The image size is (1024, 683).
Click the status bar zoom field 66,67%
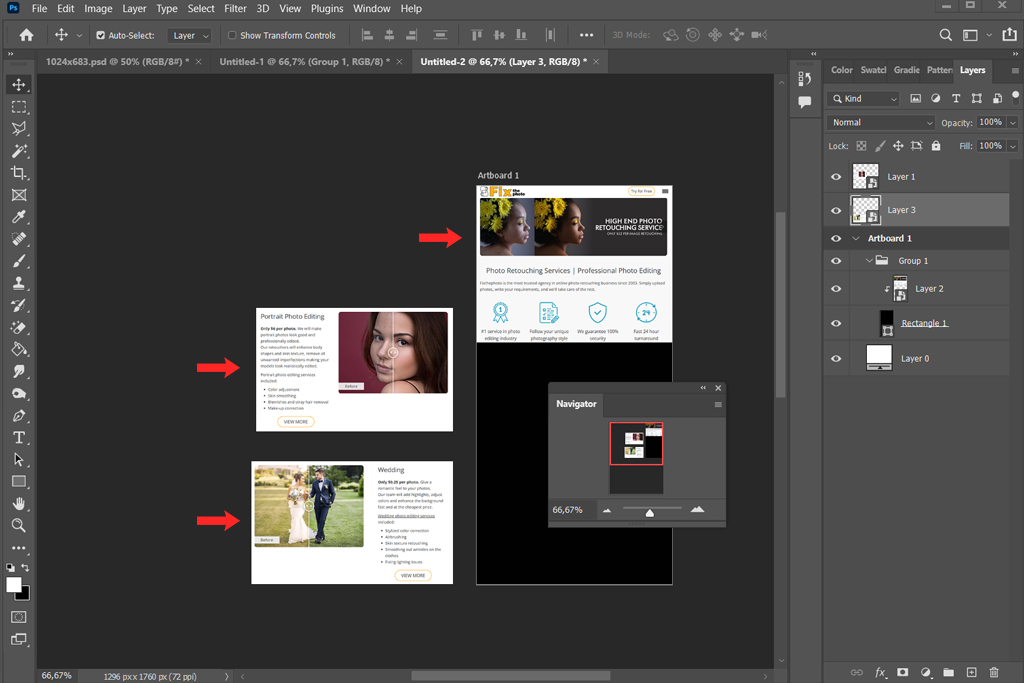57,676
